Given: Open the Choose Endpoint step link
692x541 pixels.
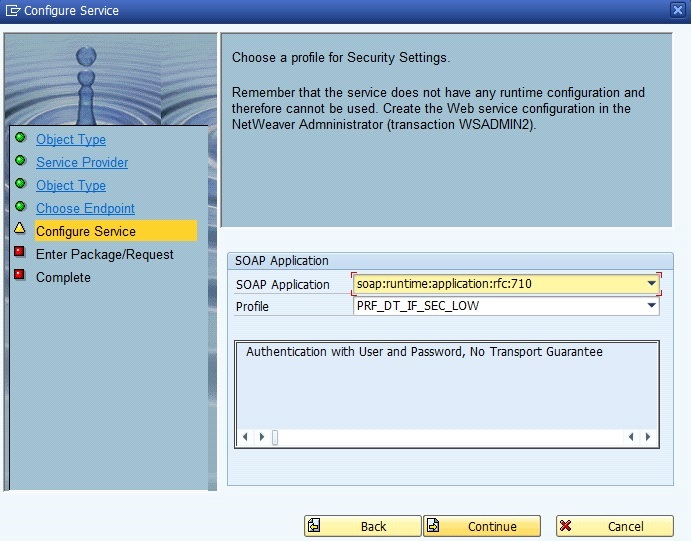Looking at the screenshot, I should point(85,208).
